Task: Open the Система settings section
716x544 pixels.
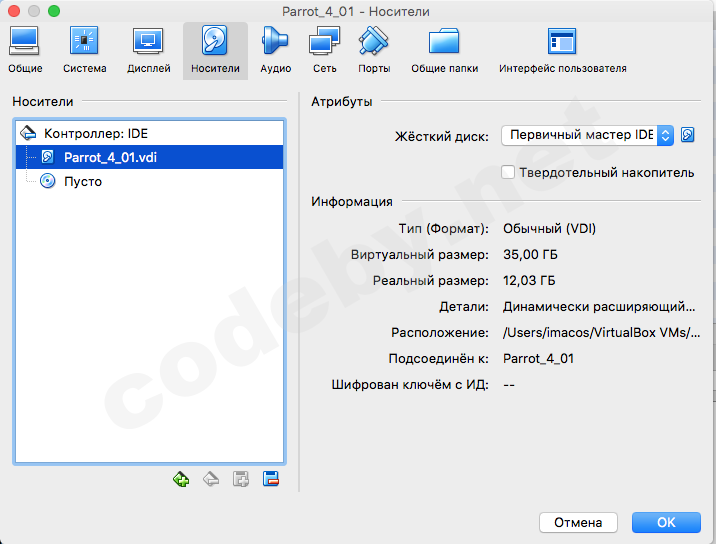Action: tap(84, 50)
